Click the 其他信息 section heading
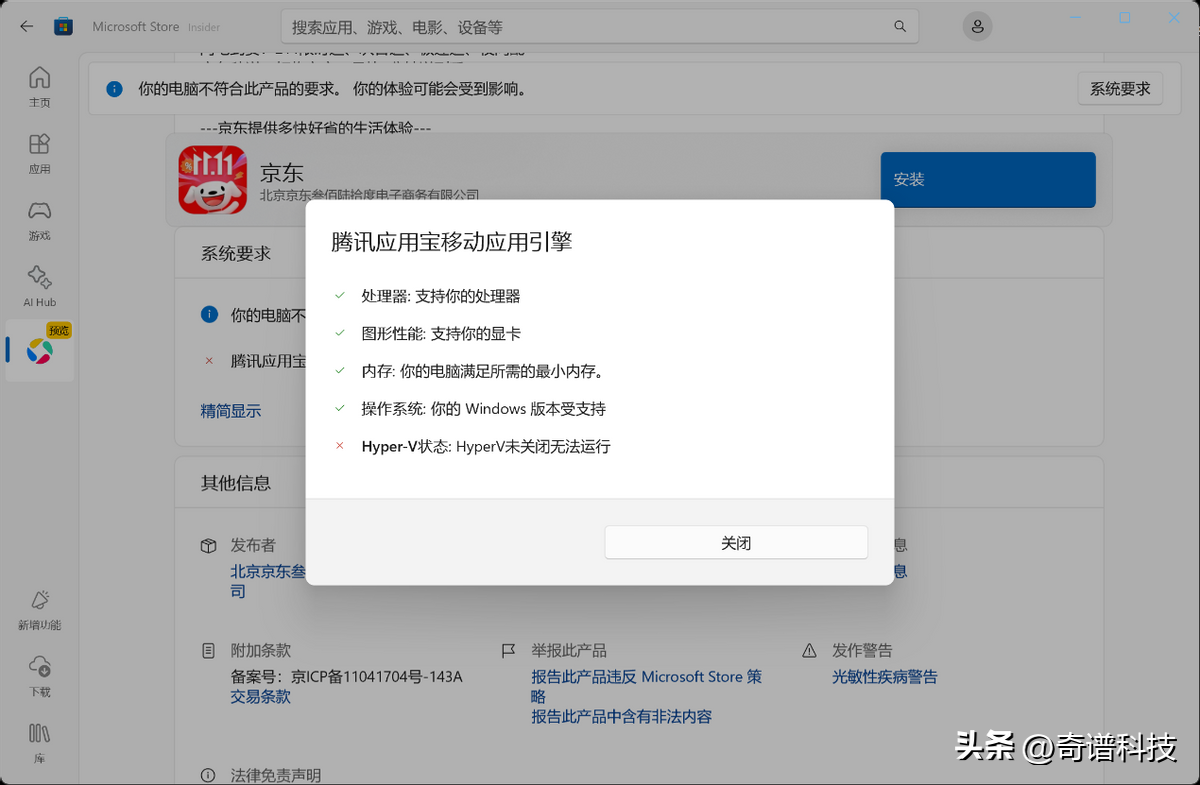 (236, 483)
